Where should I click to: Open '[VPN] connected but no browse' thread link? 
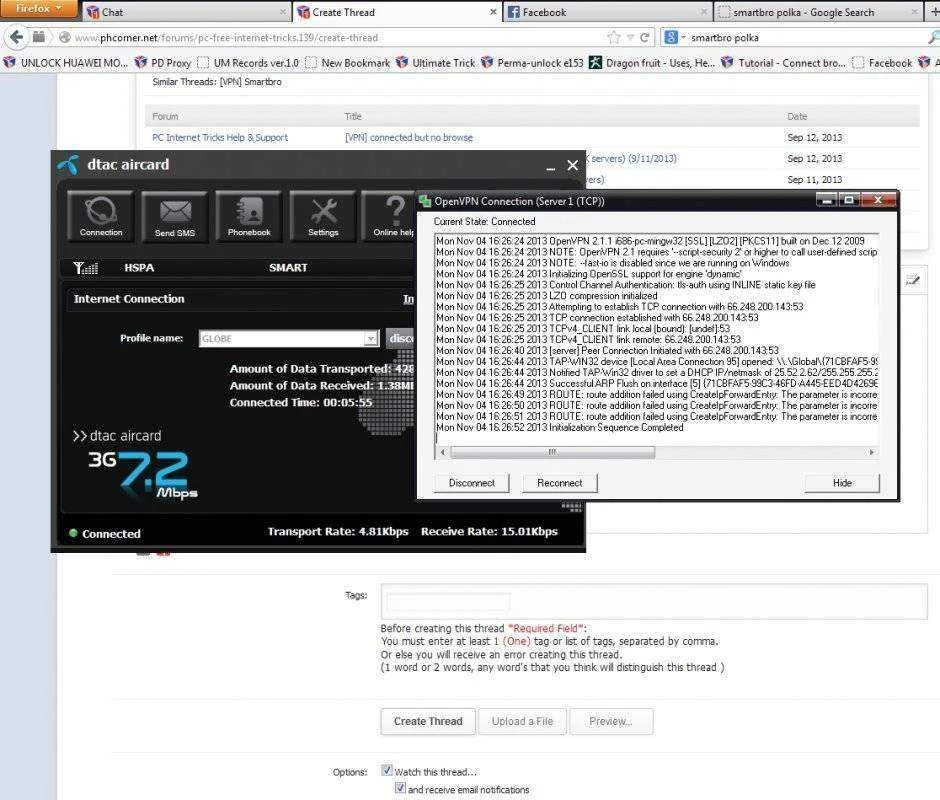click(409, 137)
